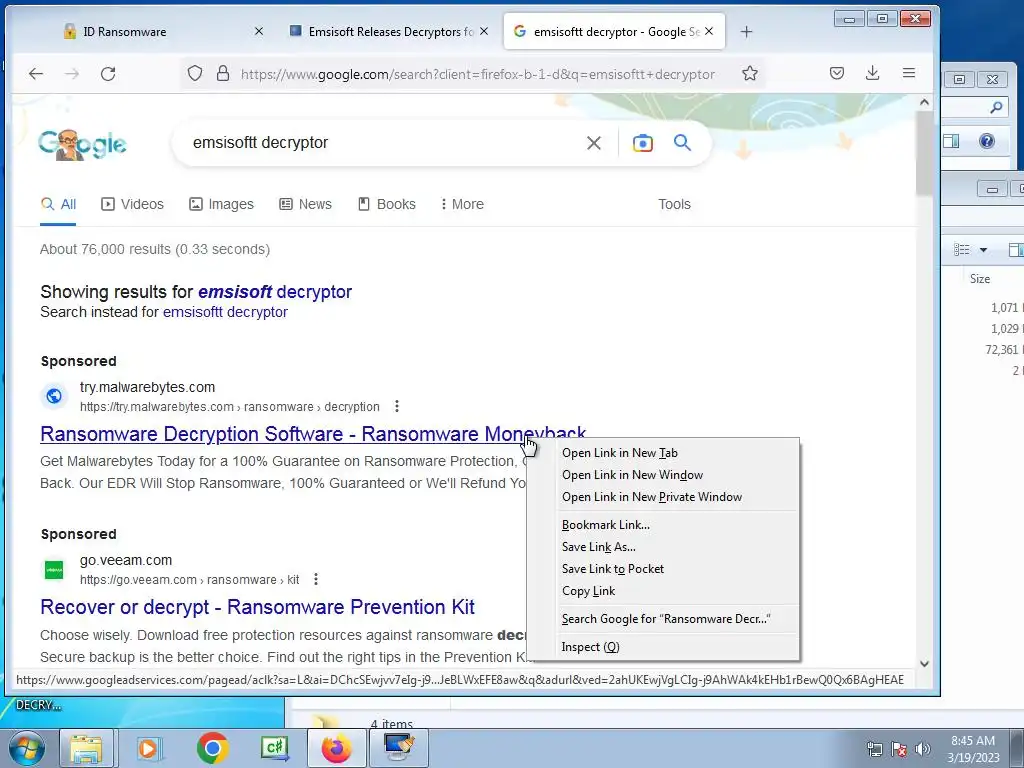Open options for Veeam ad
Screen dimensions: 1024x768
316,579
